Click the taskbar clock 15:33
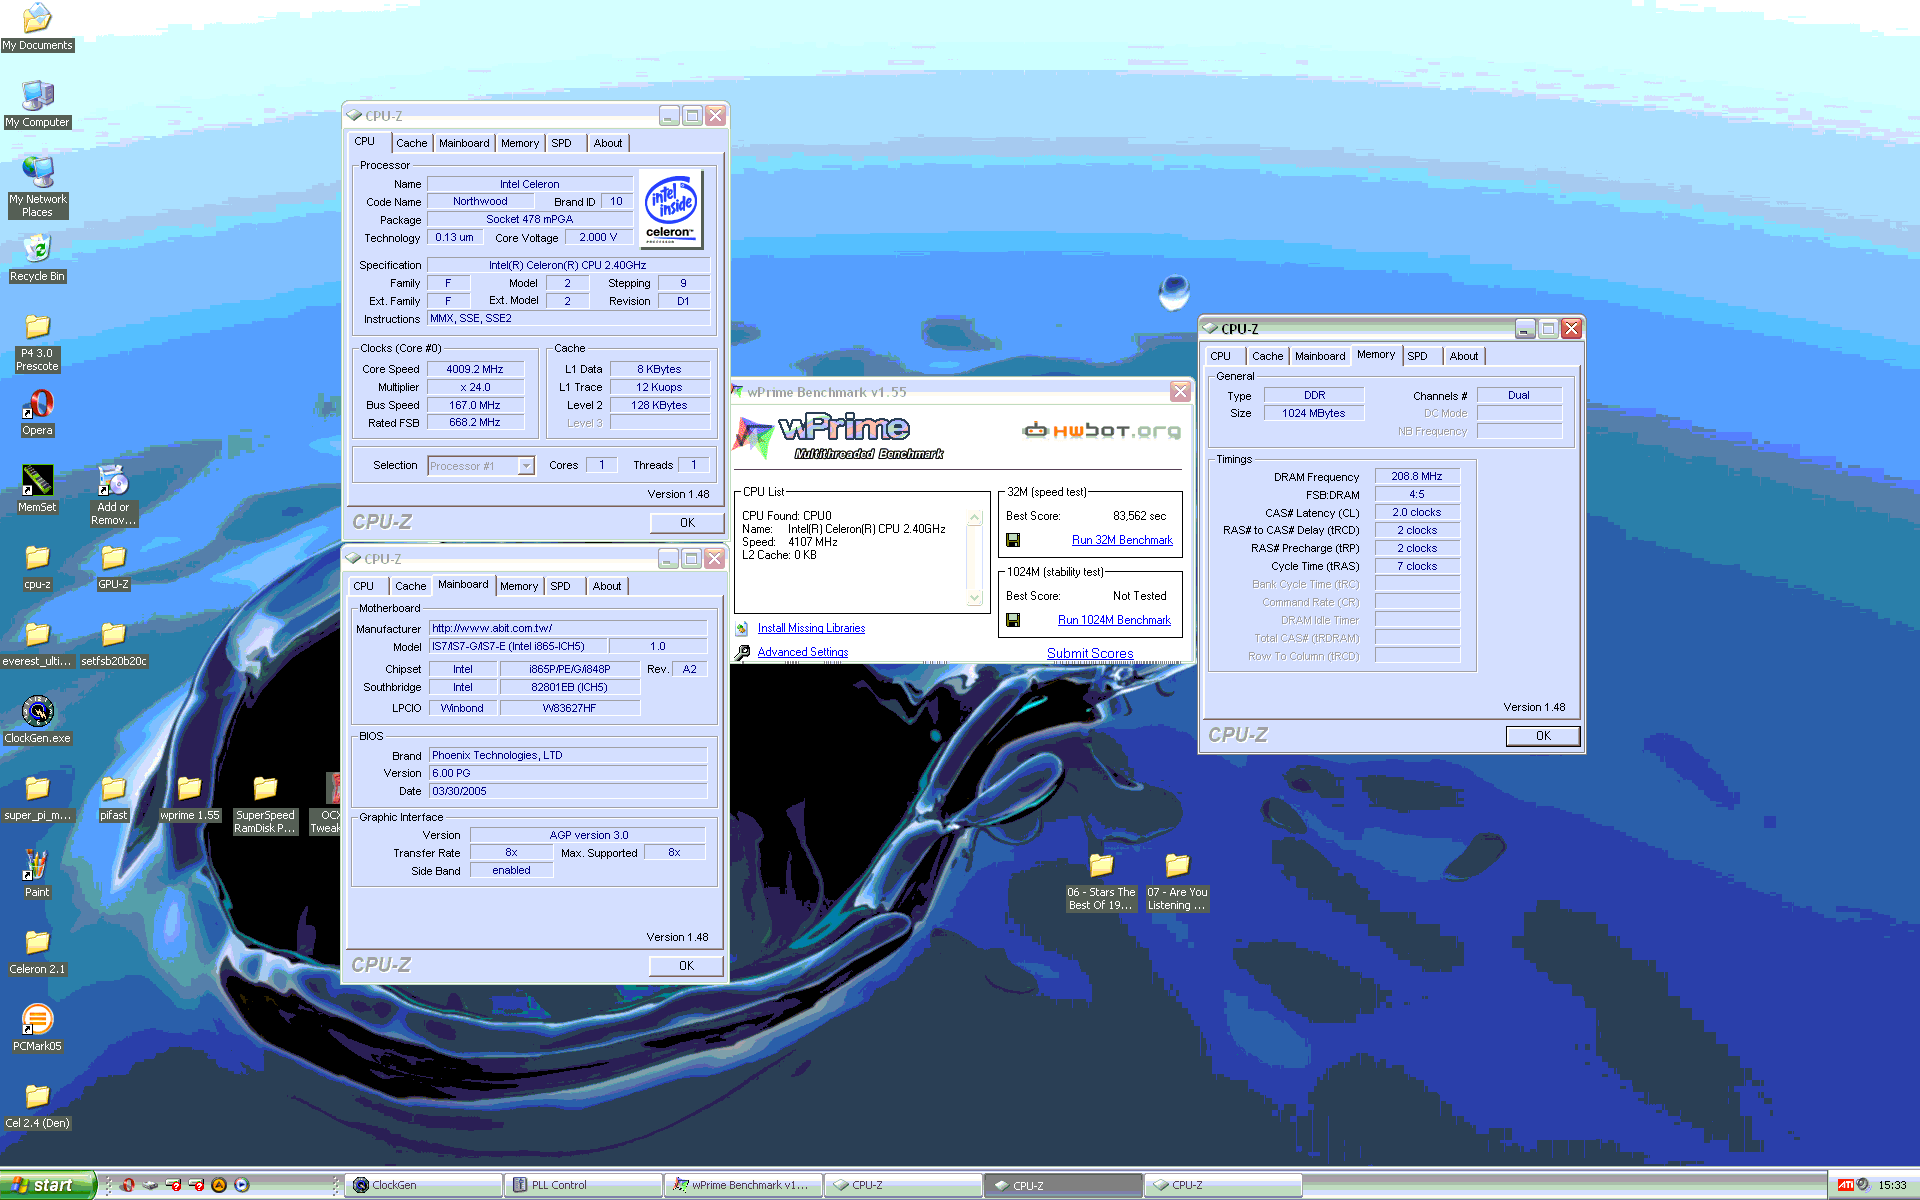 point(1892,1185)
